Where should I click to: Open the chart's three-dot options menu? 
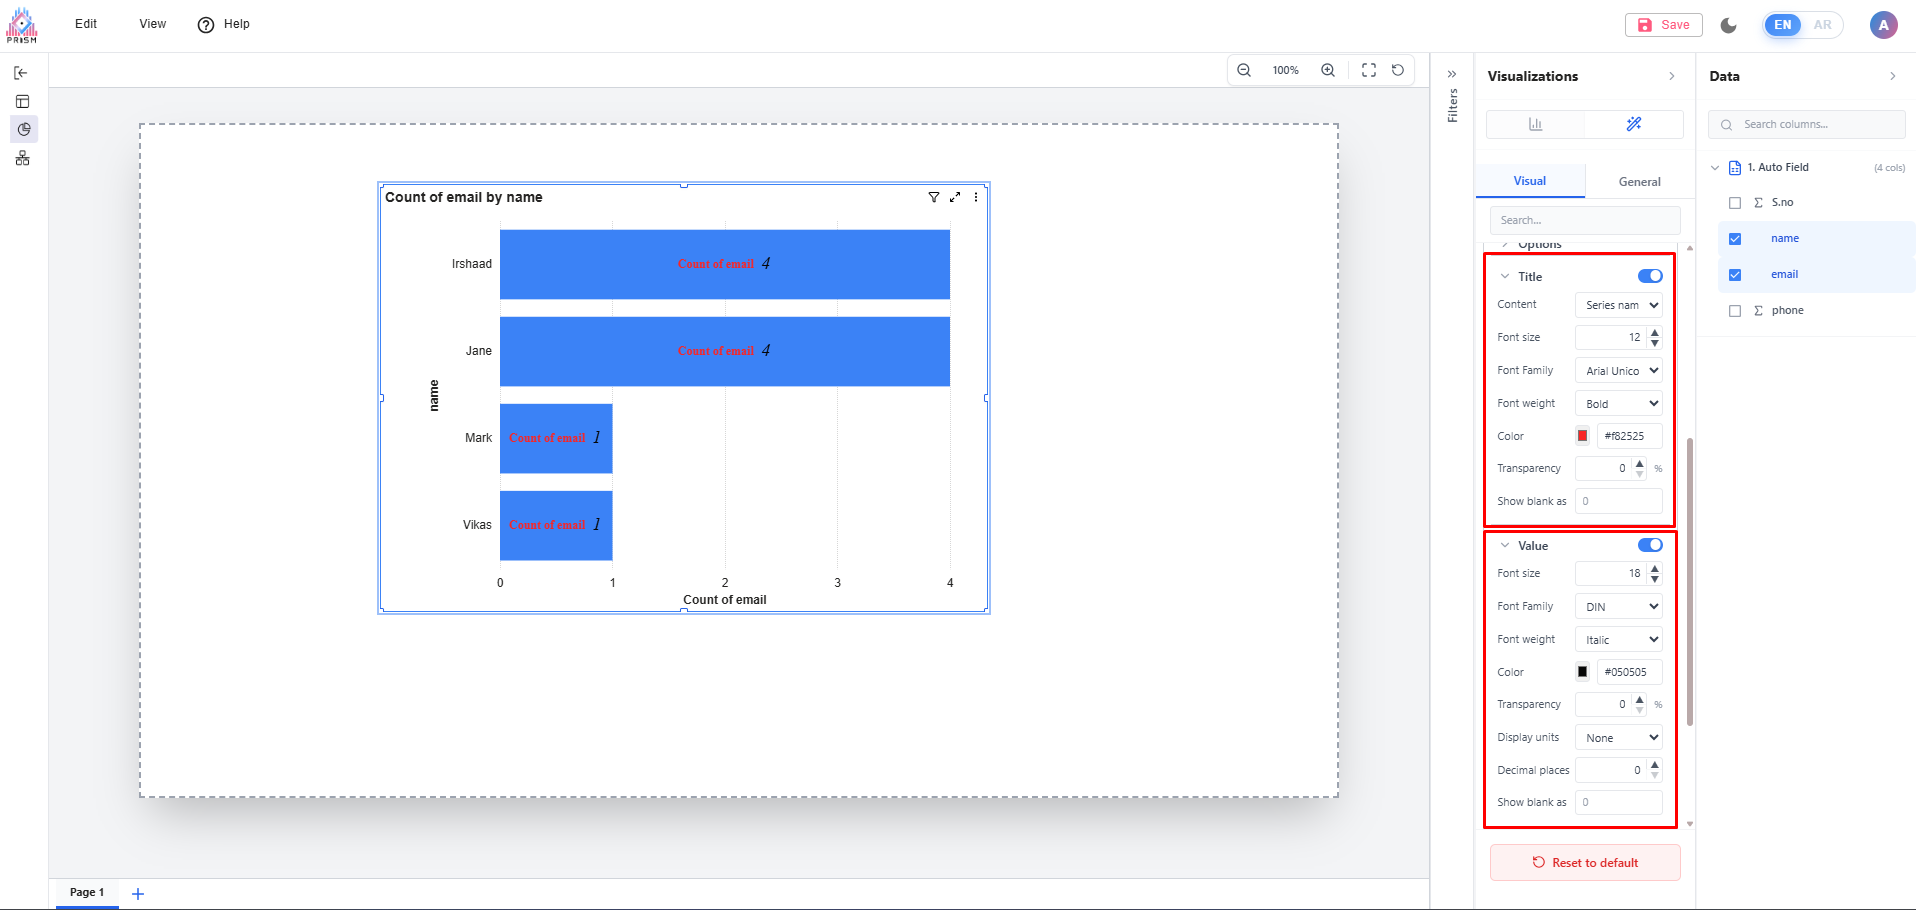click(x=976, y=197)
